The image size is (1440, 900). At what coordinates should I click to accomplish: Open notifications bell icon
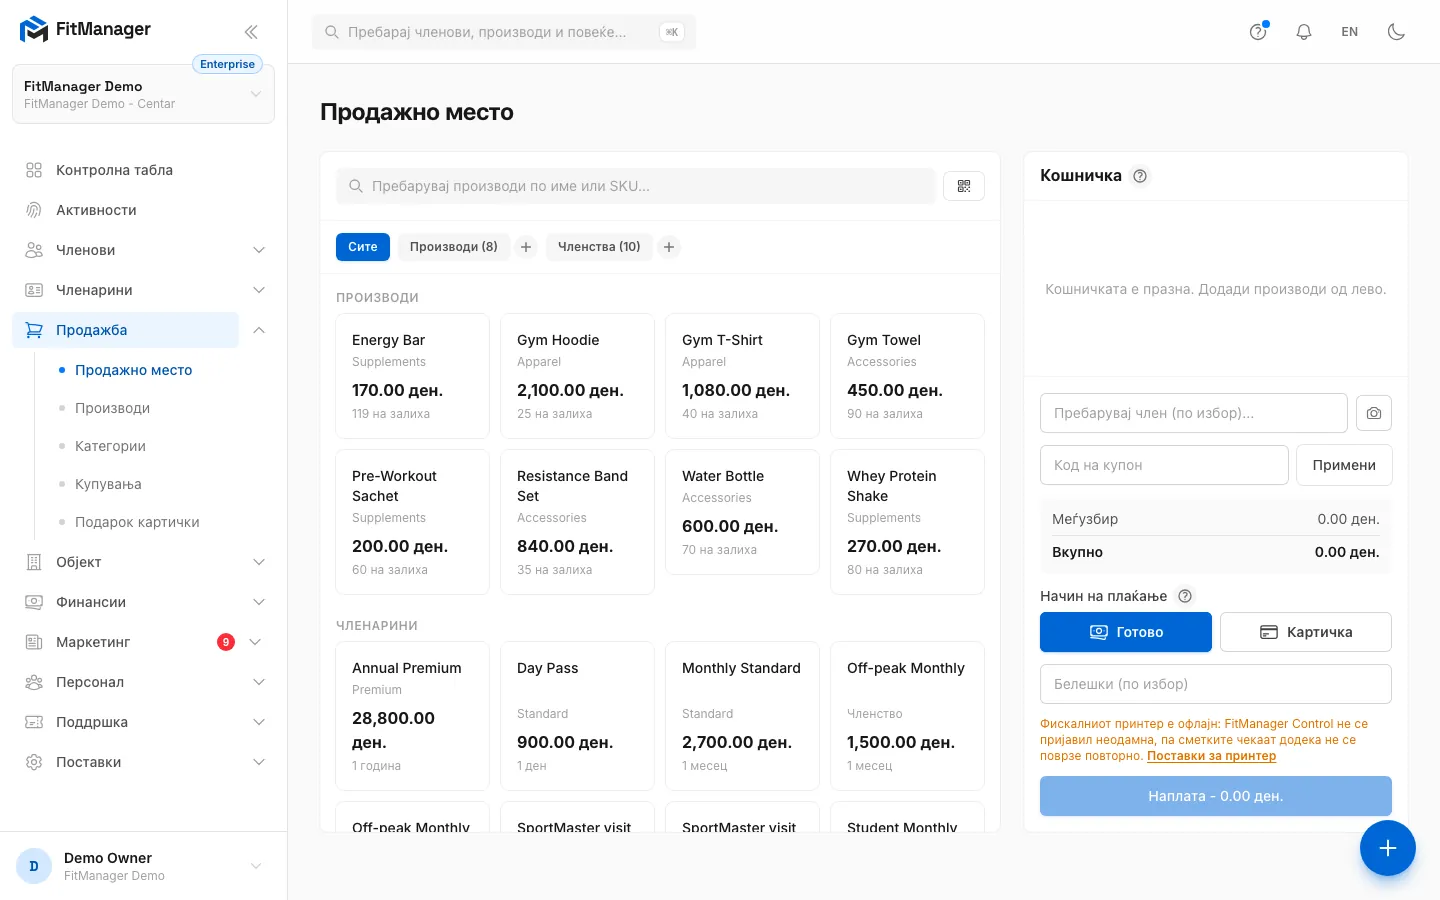[1304, 31]
